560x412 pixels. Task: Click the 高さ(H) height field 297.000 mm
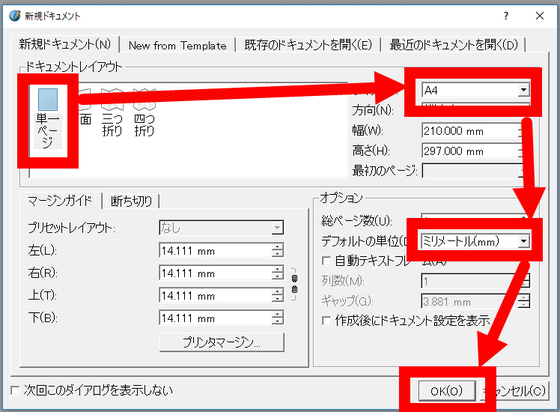[x=472, y=151]
